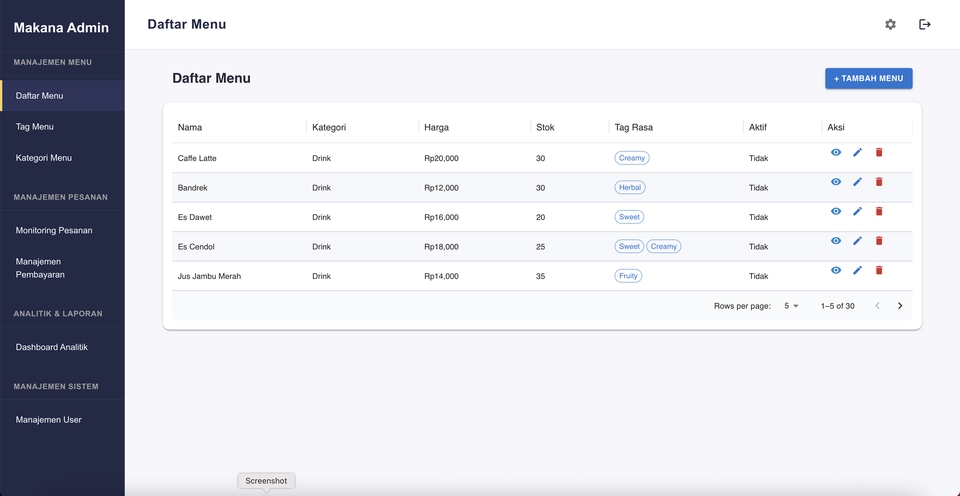Delete the Caffe Latte menu item
This screenshot has width=960, height=496.
[879, 153]
